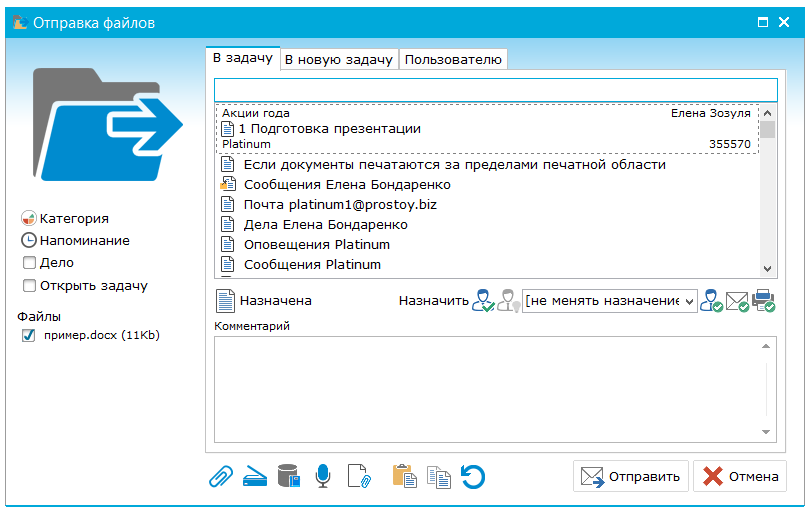Click the document with paperclip icon
This screenshot has width=810, height=514.
359,476
